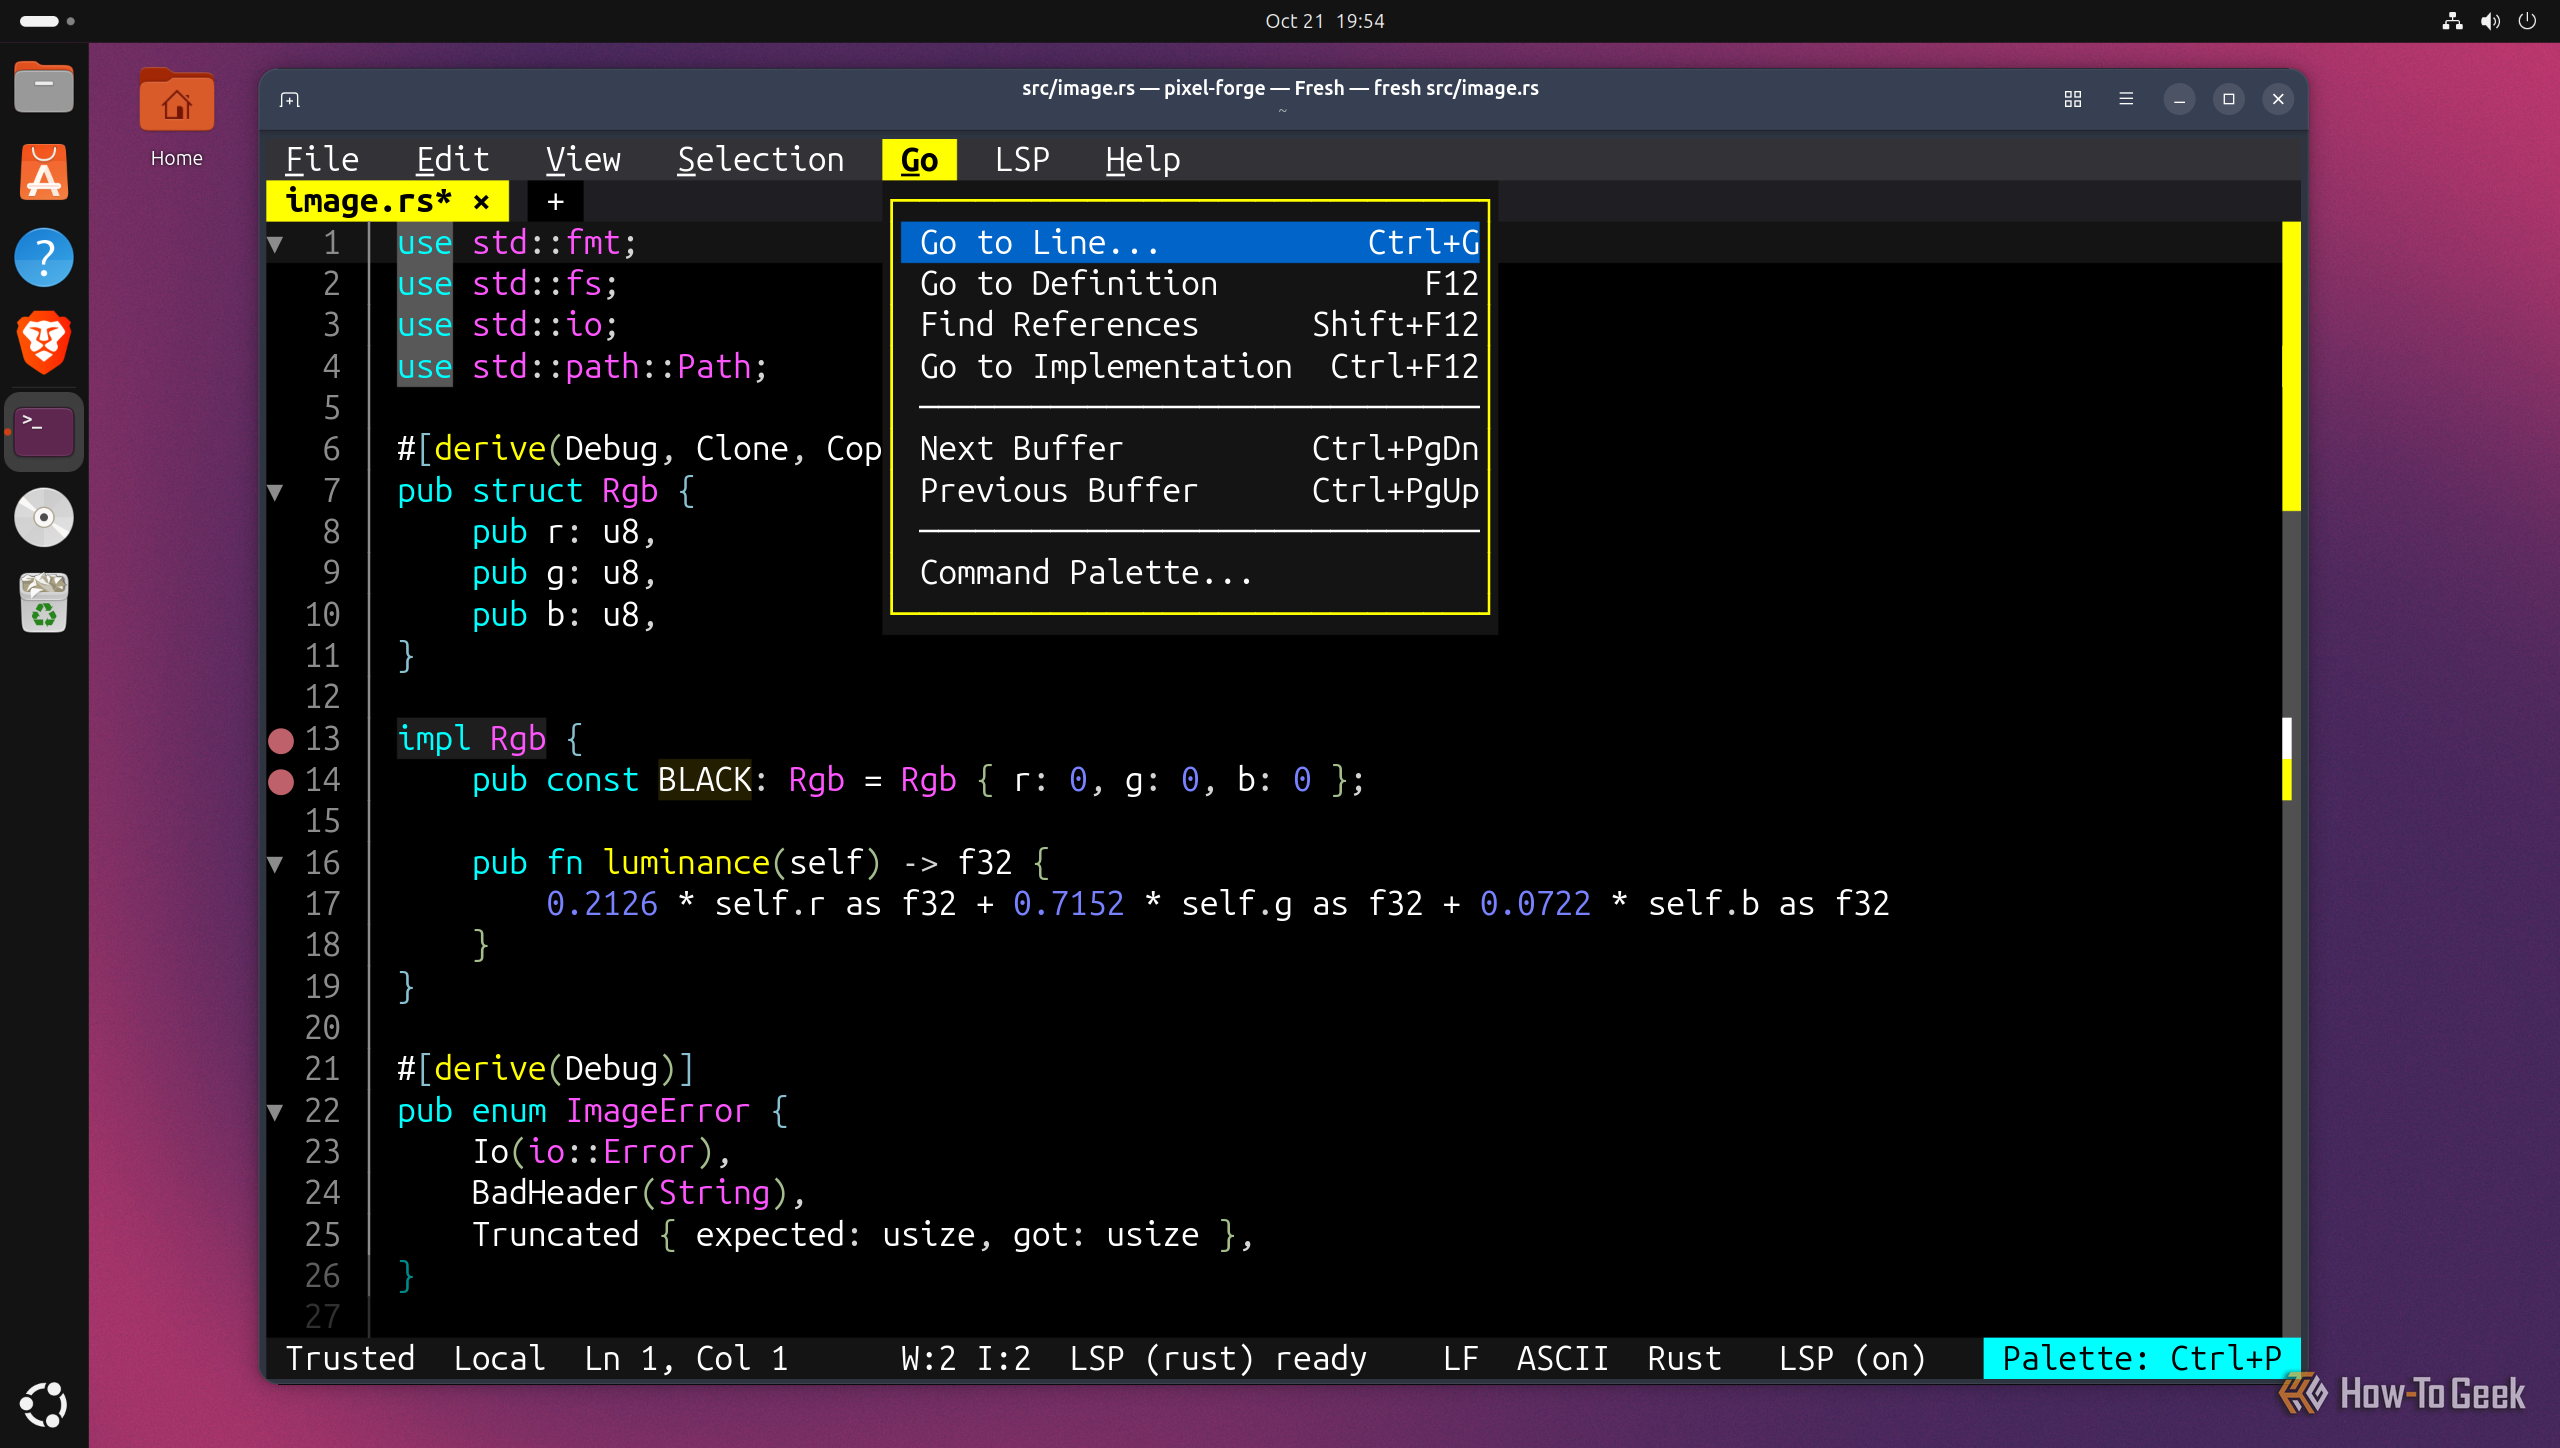The image size is (2560, 1448).
Task: Choose Previous Buffer from the menu
Action: [1190, 490]
